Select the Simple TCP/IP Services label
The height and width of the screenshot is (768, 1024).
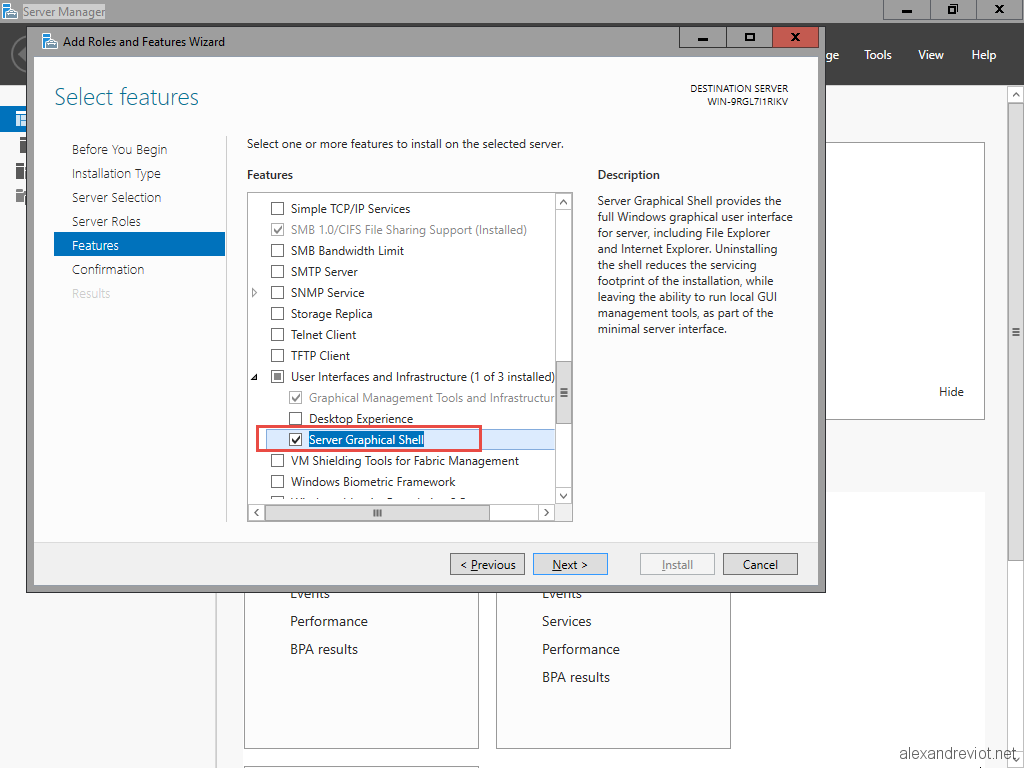pyautogui.click(x=351, y=208)
